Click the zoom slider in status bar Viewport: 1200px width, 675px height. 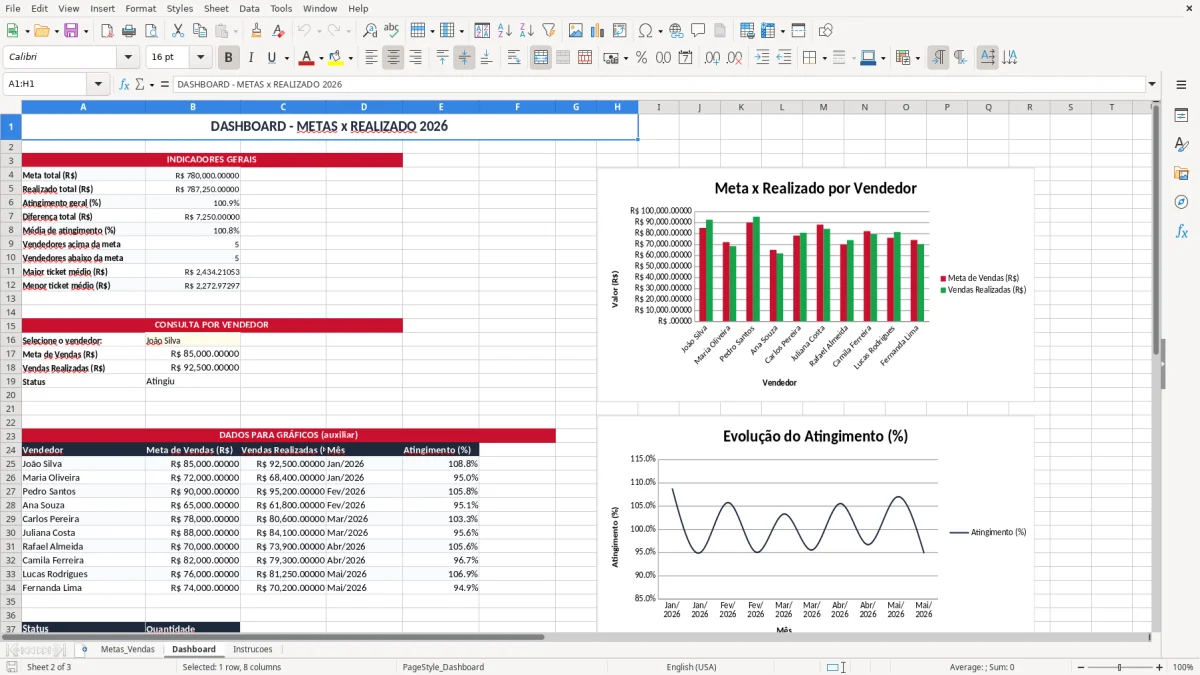pos(1120,667)
